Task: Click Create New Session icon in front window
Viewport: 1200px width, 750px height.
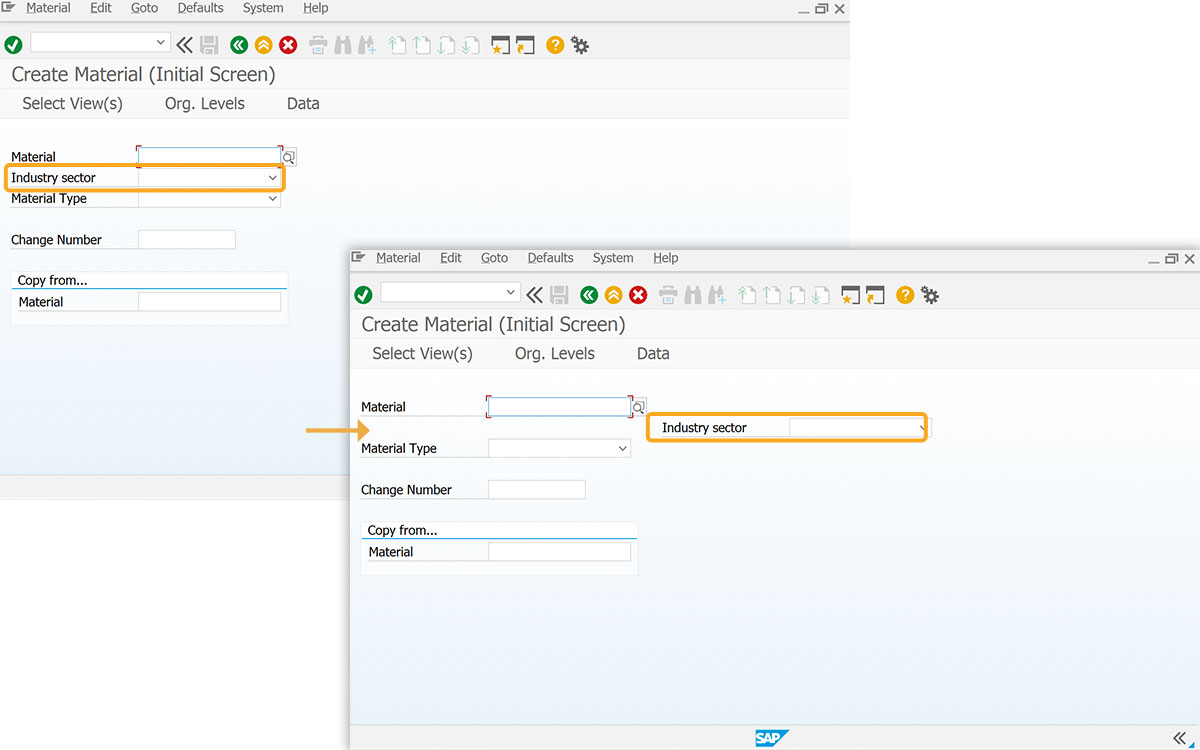Action: [x=851, y=295]
